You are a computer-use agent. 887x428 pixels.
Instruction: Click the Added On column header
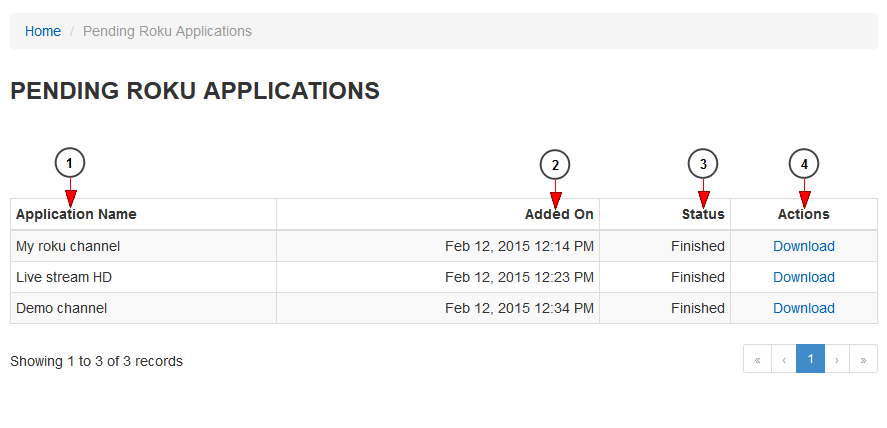(x=559, y=214)
